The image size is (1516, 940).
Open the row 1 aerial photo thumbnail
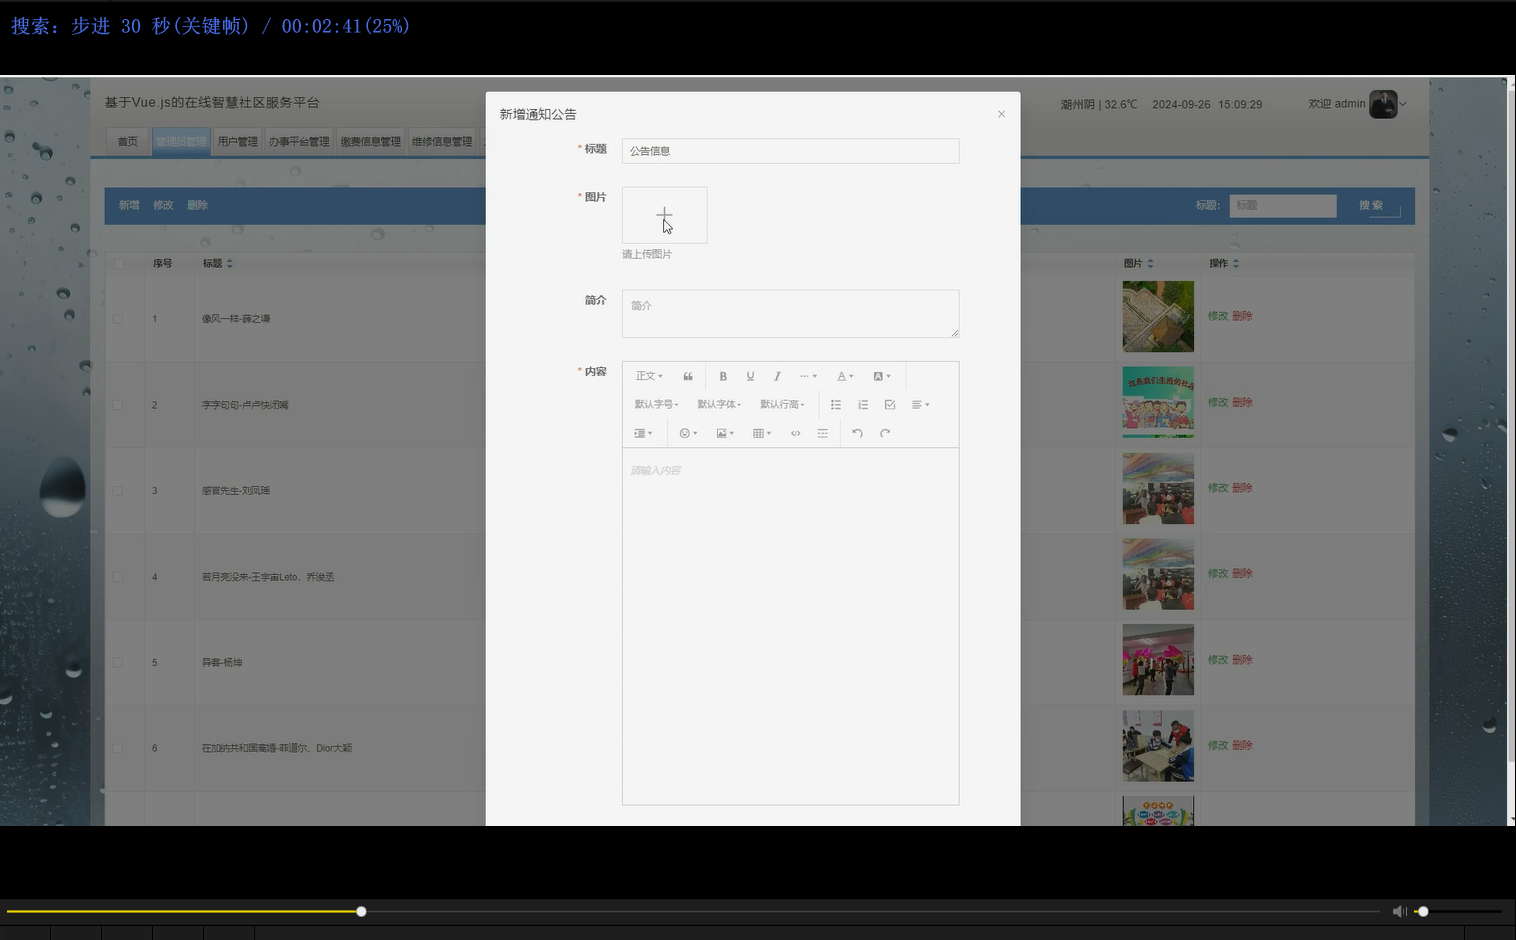(1158, 316)
